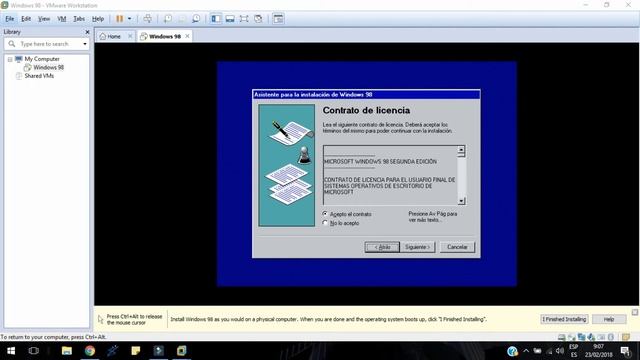
Task: Send Ctrl+Alt+Del to the virtual machine
Action: point(148,19)
